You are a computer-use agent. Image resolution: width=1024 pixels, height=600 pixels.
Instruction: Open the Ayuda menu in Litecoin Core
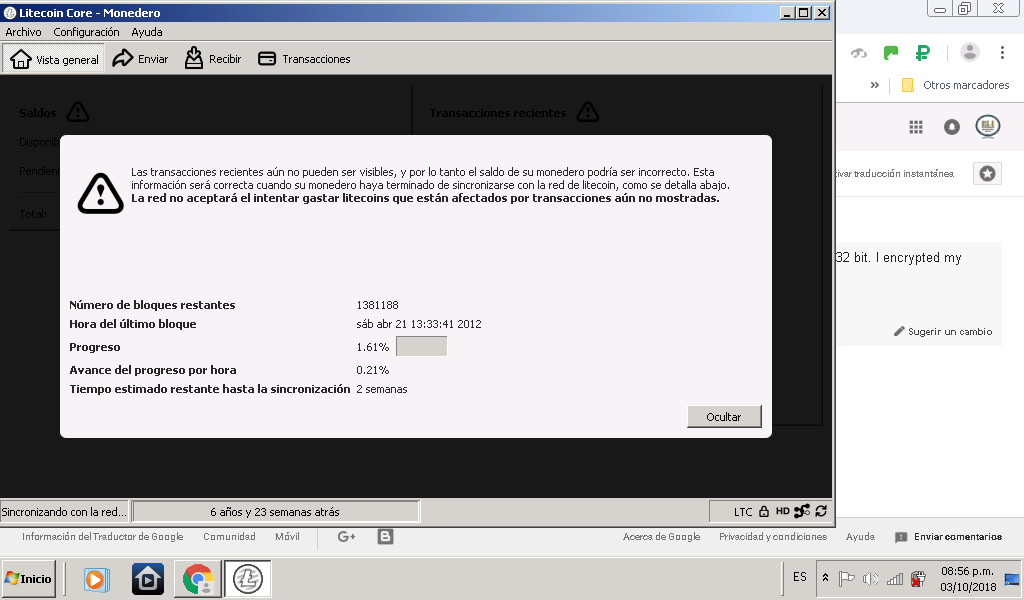[147, 32]
